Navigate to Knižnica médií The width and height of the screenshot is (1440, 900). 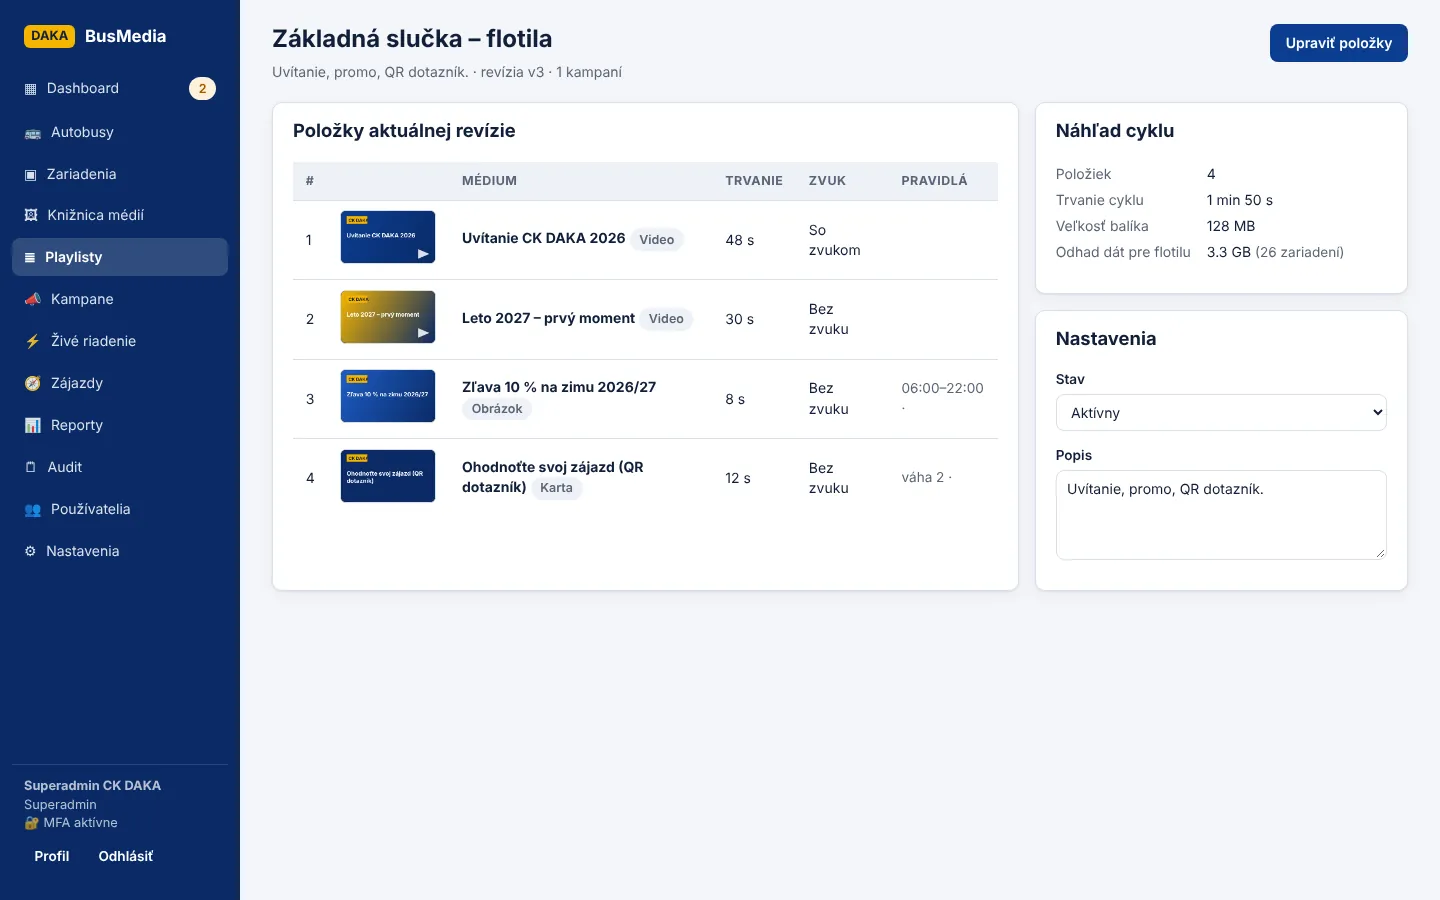click(x=120, y=216)
